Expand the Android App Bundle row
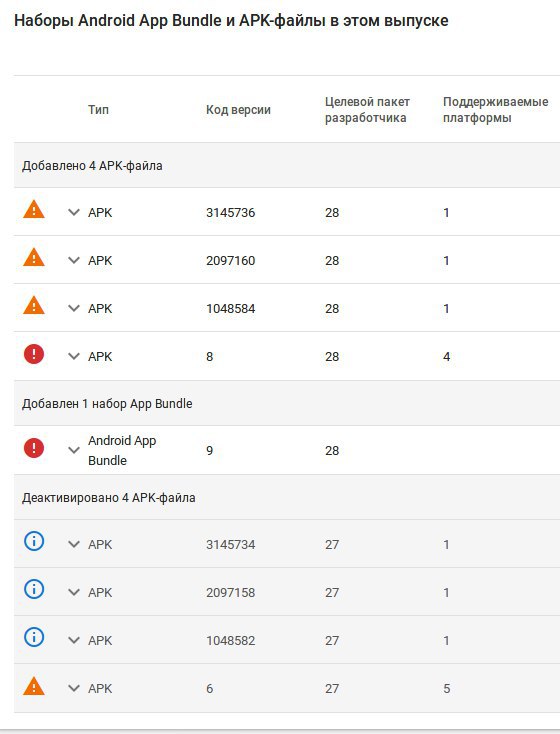The width and height of the screenshot is (560, 734). (74, 450)
